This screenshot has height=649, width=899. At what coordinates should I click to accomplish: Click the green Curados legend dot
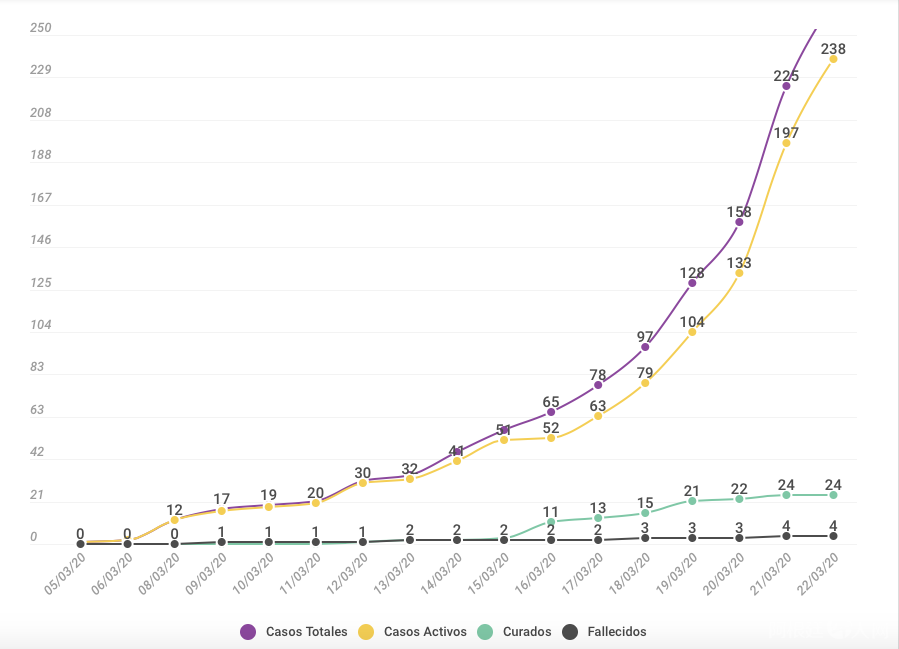pos(485,632)
